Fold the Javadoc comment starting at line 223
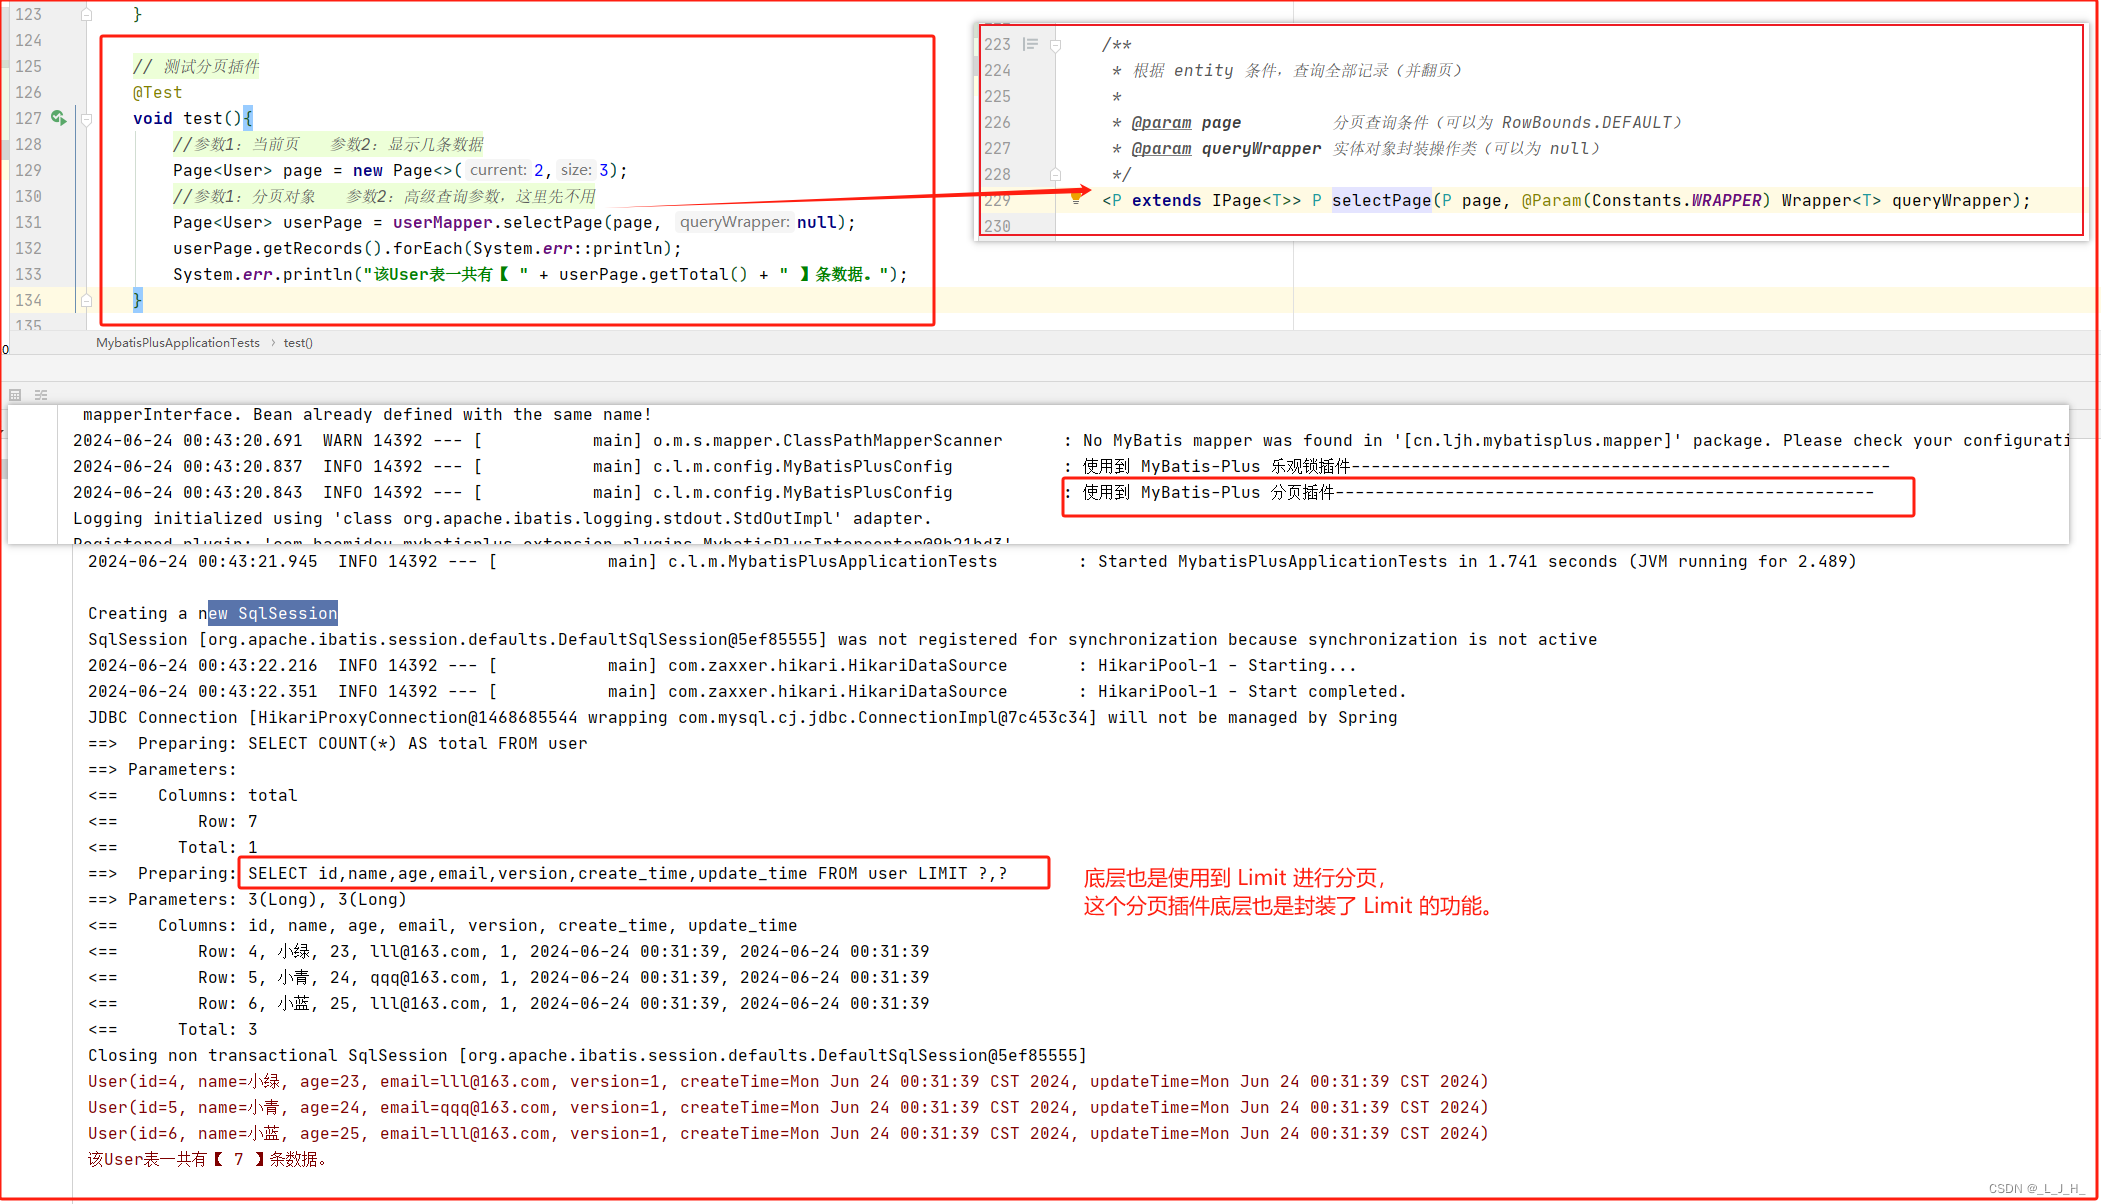The height and width of the screenshot is (1204, 2101). [x=1055, y=45]
